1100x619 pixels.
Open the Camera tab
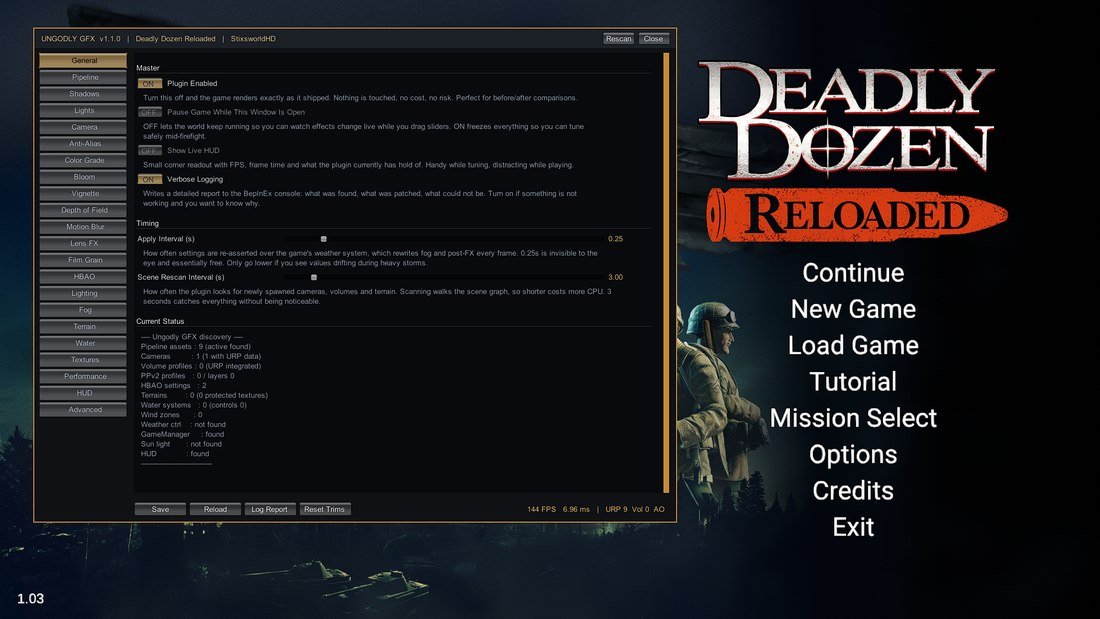83,127
